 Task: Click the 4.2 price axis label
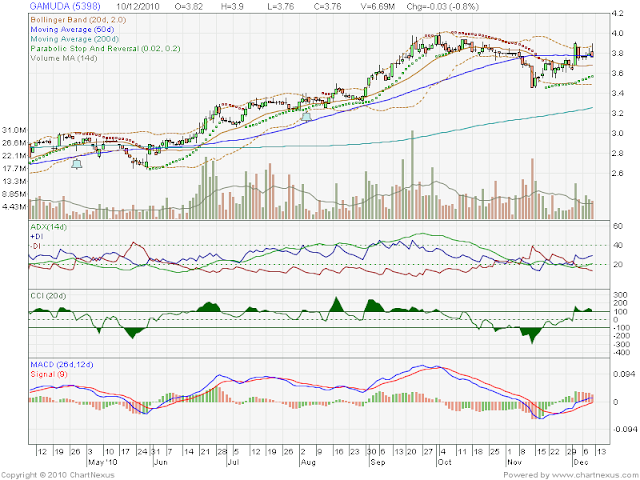coord(618,13)
